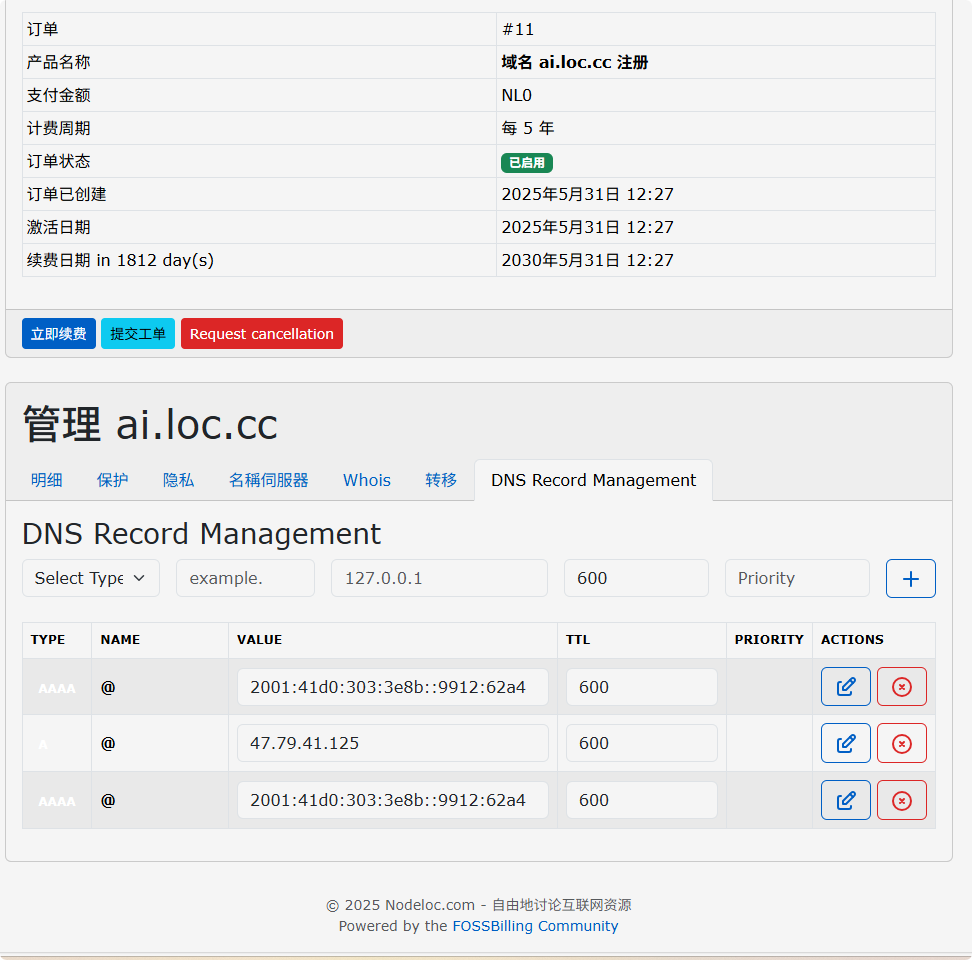Click the TTL column header
The width and height of the screenshot is (972, 960).
click(578, 640)
